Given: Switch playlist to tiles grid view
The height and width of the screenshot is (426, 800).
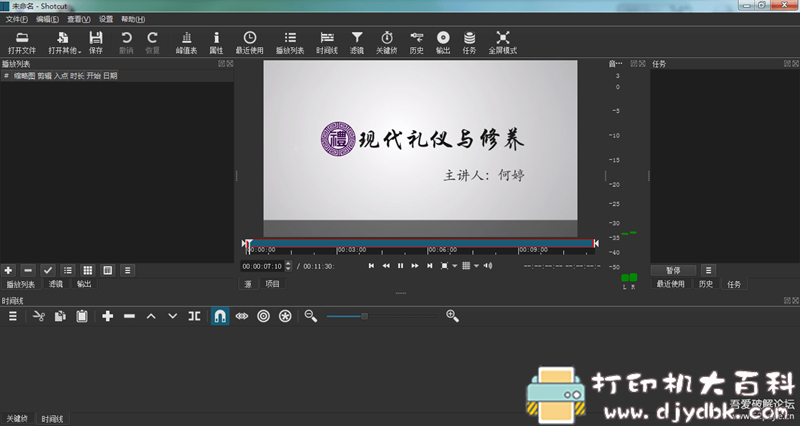Looking at the screenshot, I should click(88, 270).
